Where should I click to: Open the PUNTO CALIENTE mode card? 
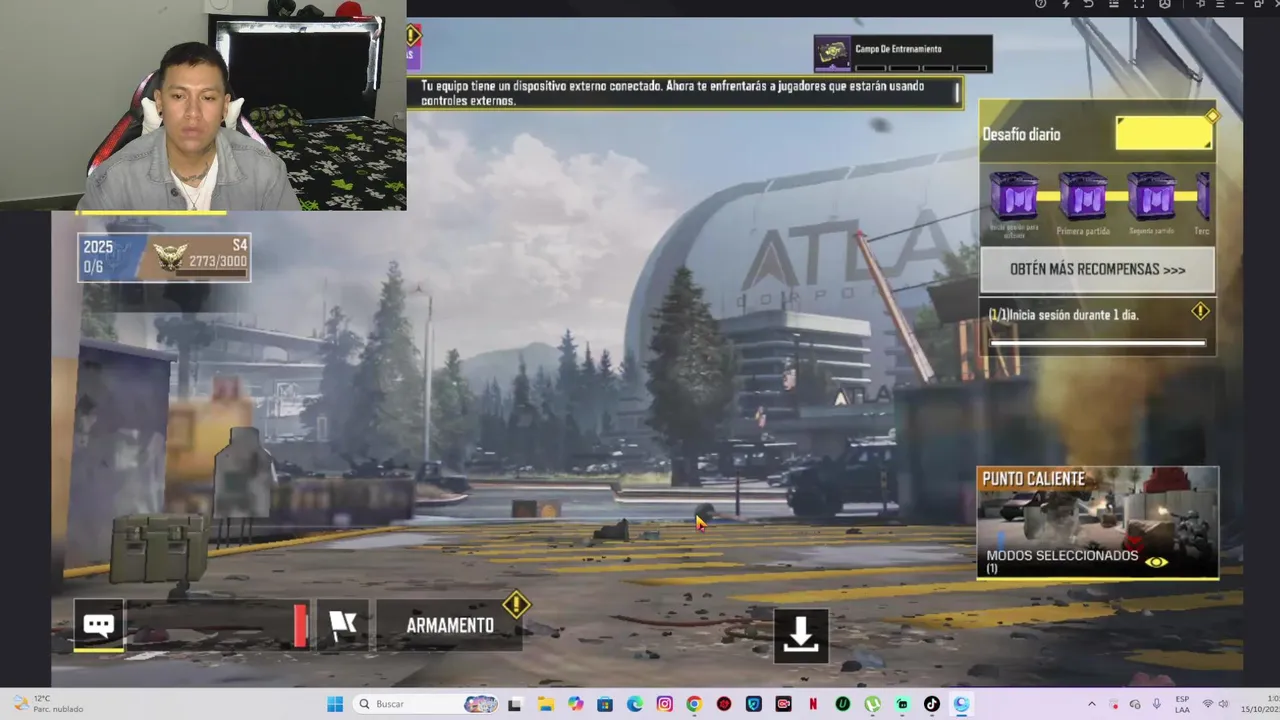point(1097,522)
